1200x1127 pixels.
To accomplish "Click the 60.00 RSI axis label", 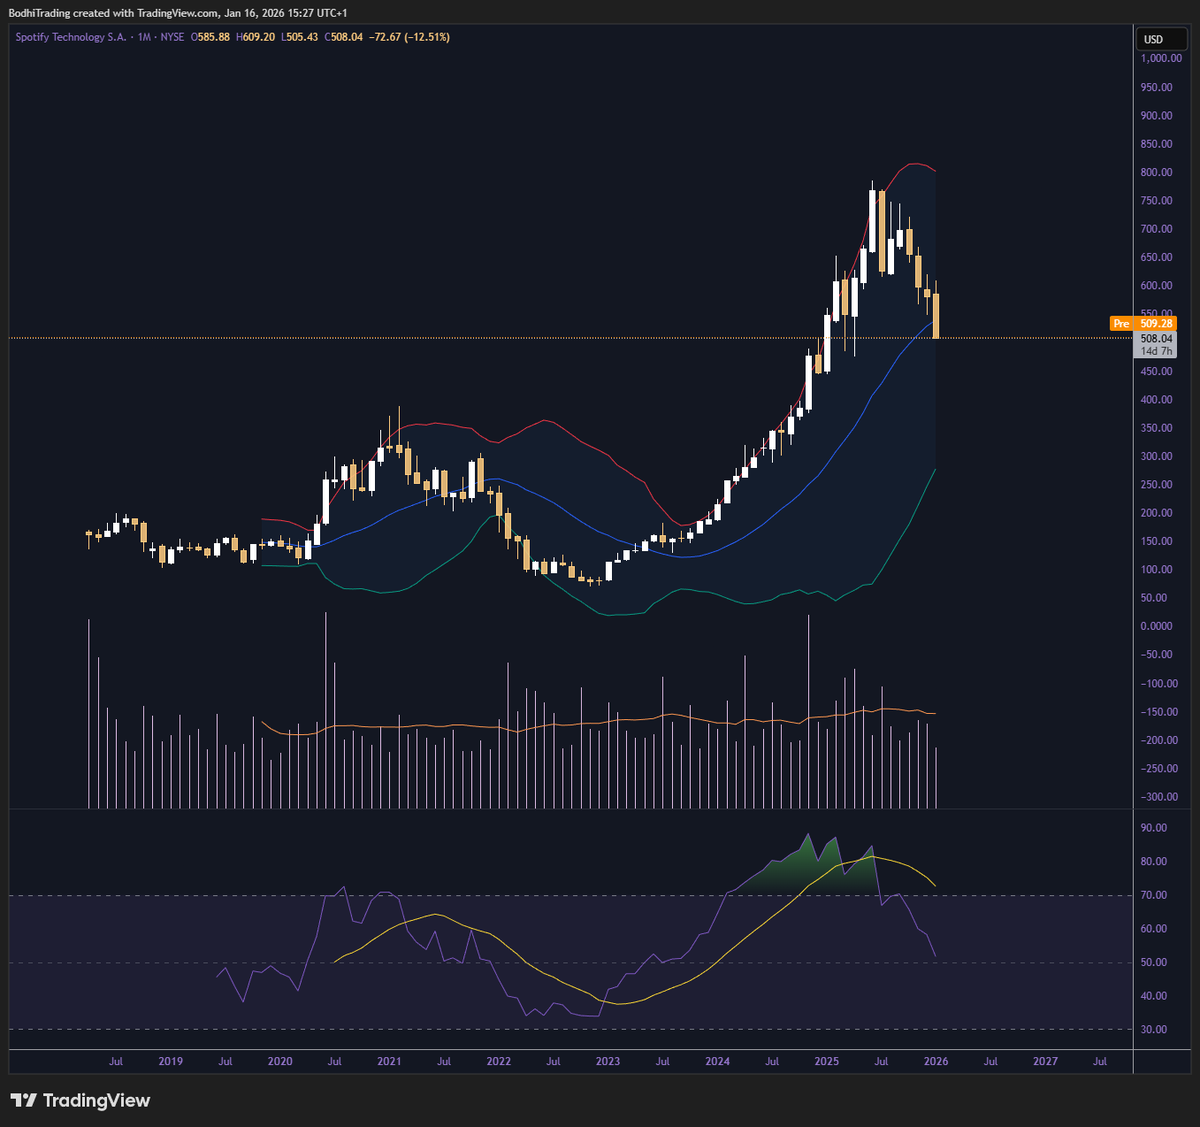I will click(1154, 929).
